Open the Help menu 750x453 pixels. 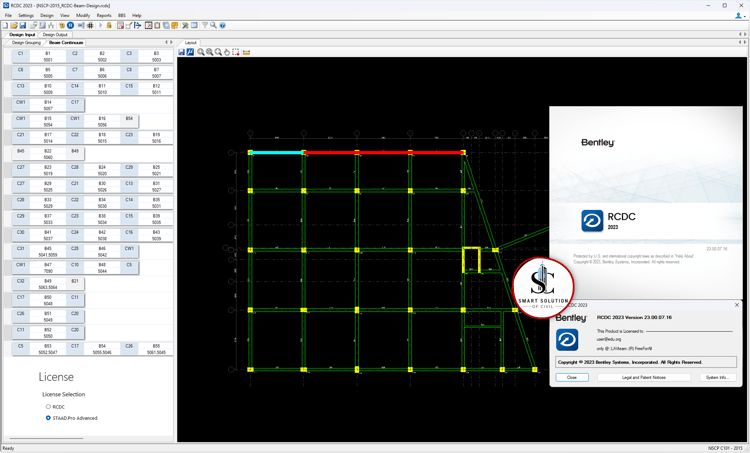pos(137,15)
